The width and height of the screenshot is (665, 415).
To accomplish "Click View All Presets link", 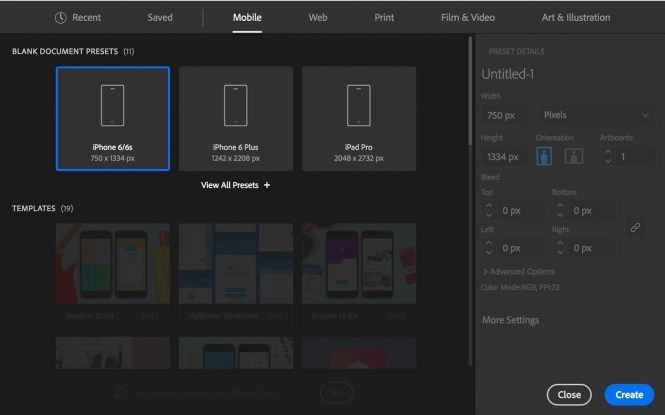I will (235, 185).
